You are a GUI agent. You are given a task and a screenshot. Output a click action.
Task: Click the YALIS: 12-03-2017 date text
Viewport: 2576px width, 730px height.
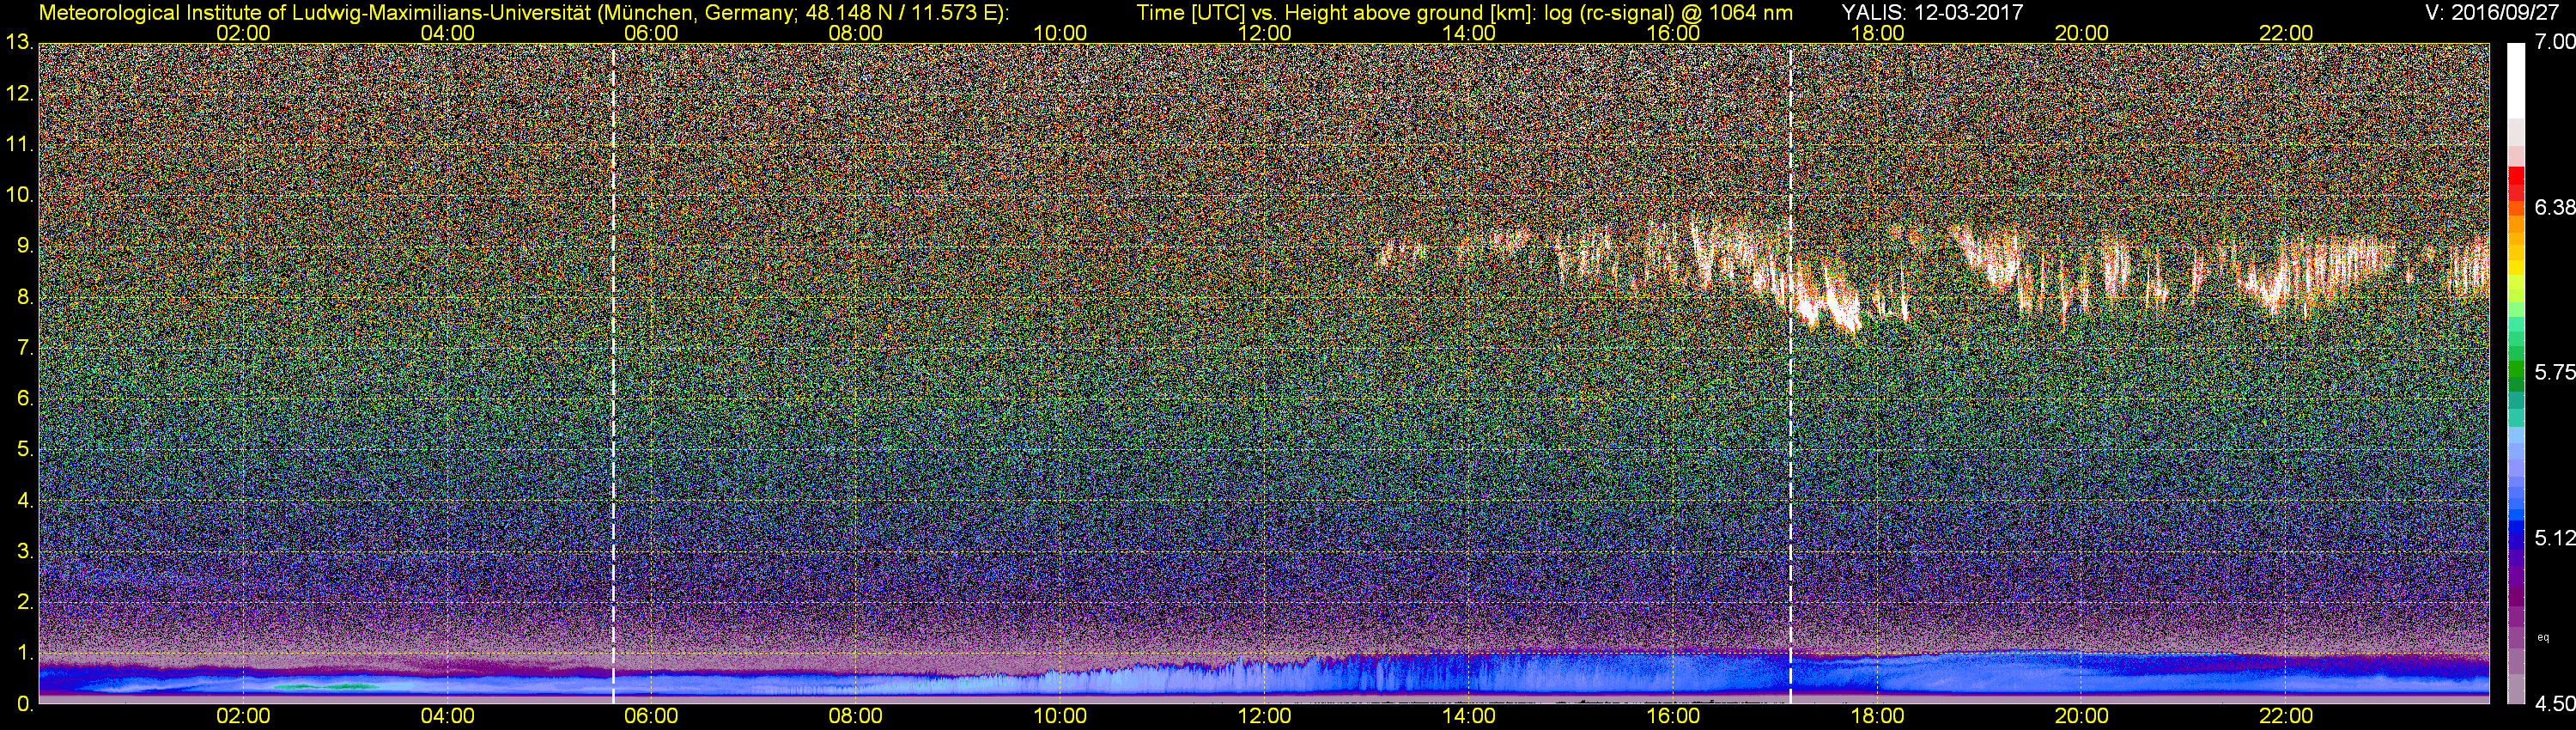[x=1932, y=12]
